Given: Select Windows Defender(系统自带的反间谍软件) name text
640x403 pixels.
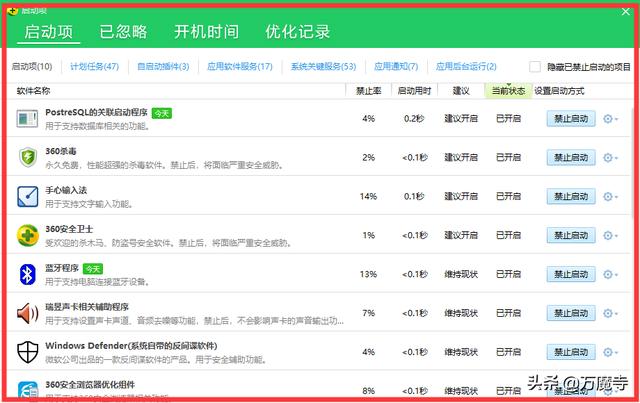Looking at the screenshot, I should coord(131,346).
